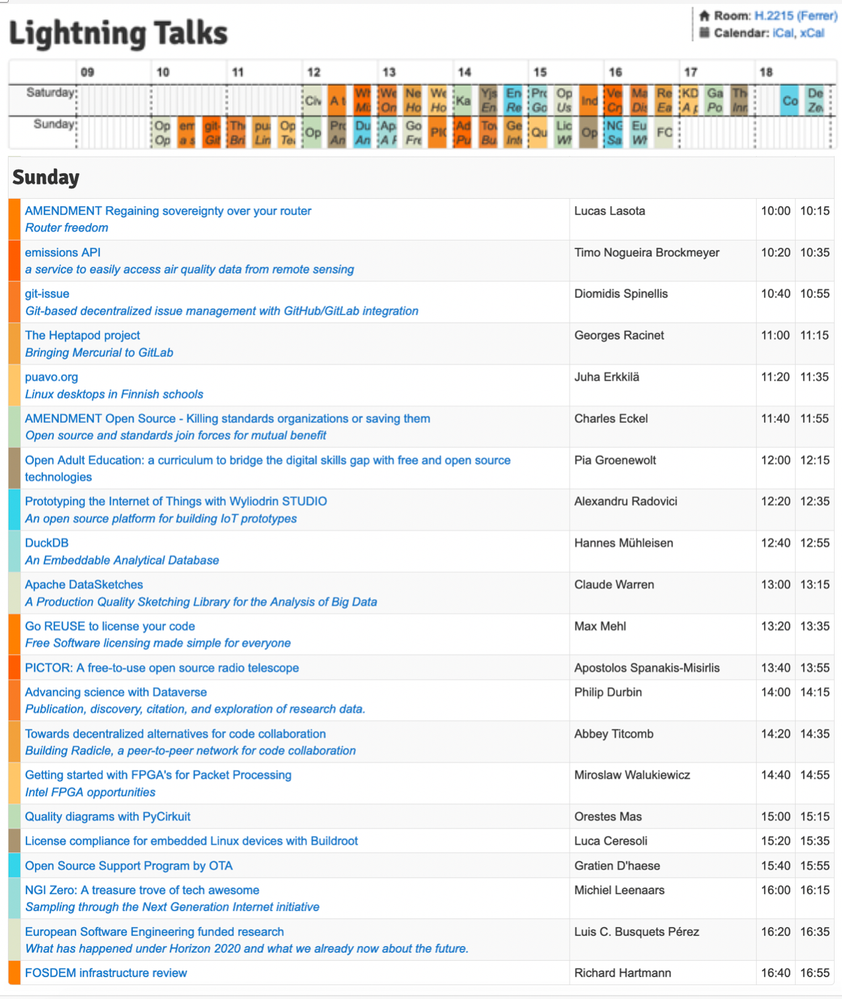The height and width of the screenshot is (999, 842).
Task: Select the 'Ind' block in Saturday timeline
Action: (x=589, y=101)
